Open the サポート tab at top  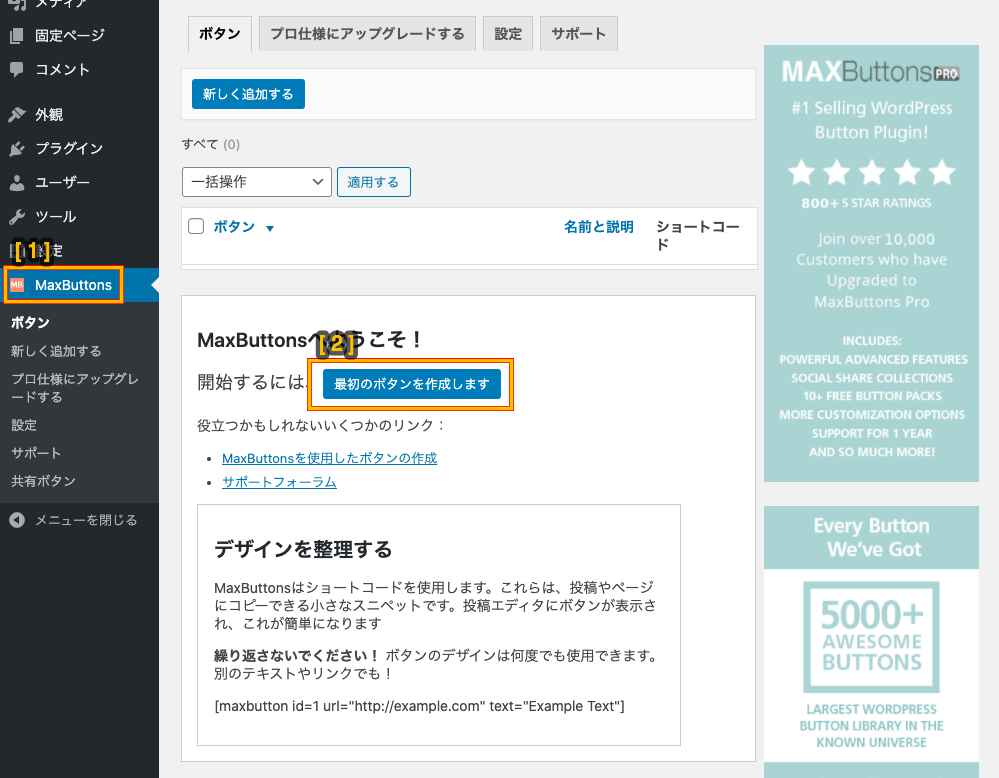coord(579,34)
